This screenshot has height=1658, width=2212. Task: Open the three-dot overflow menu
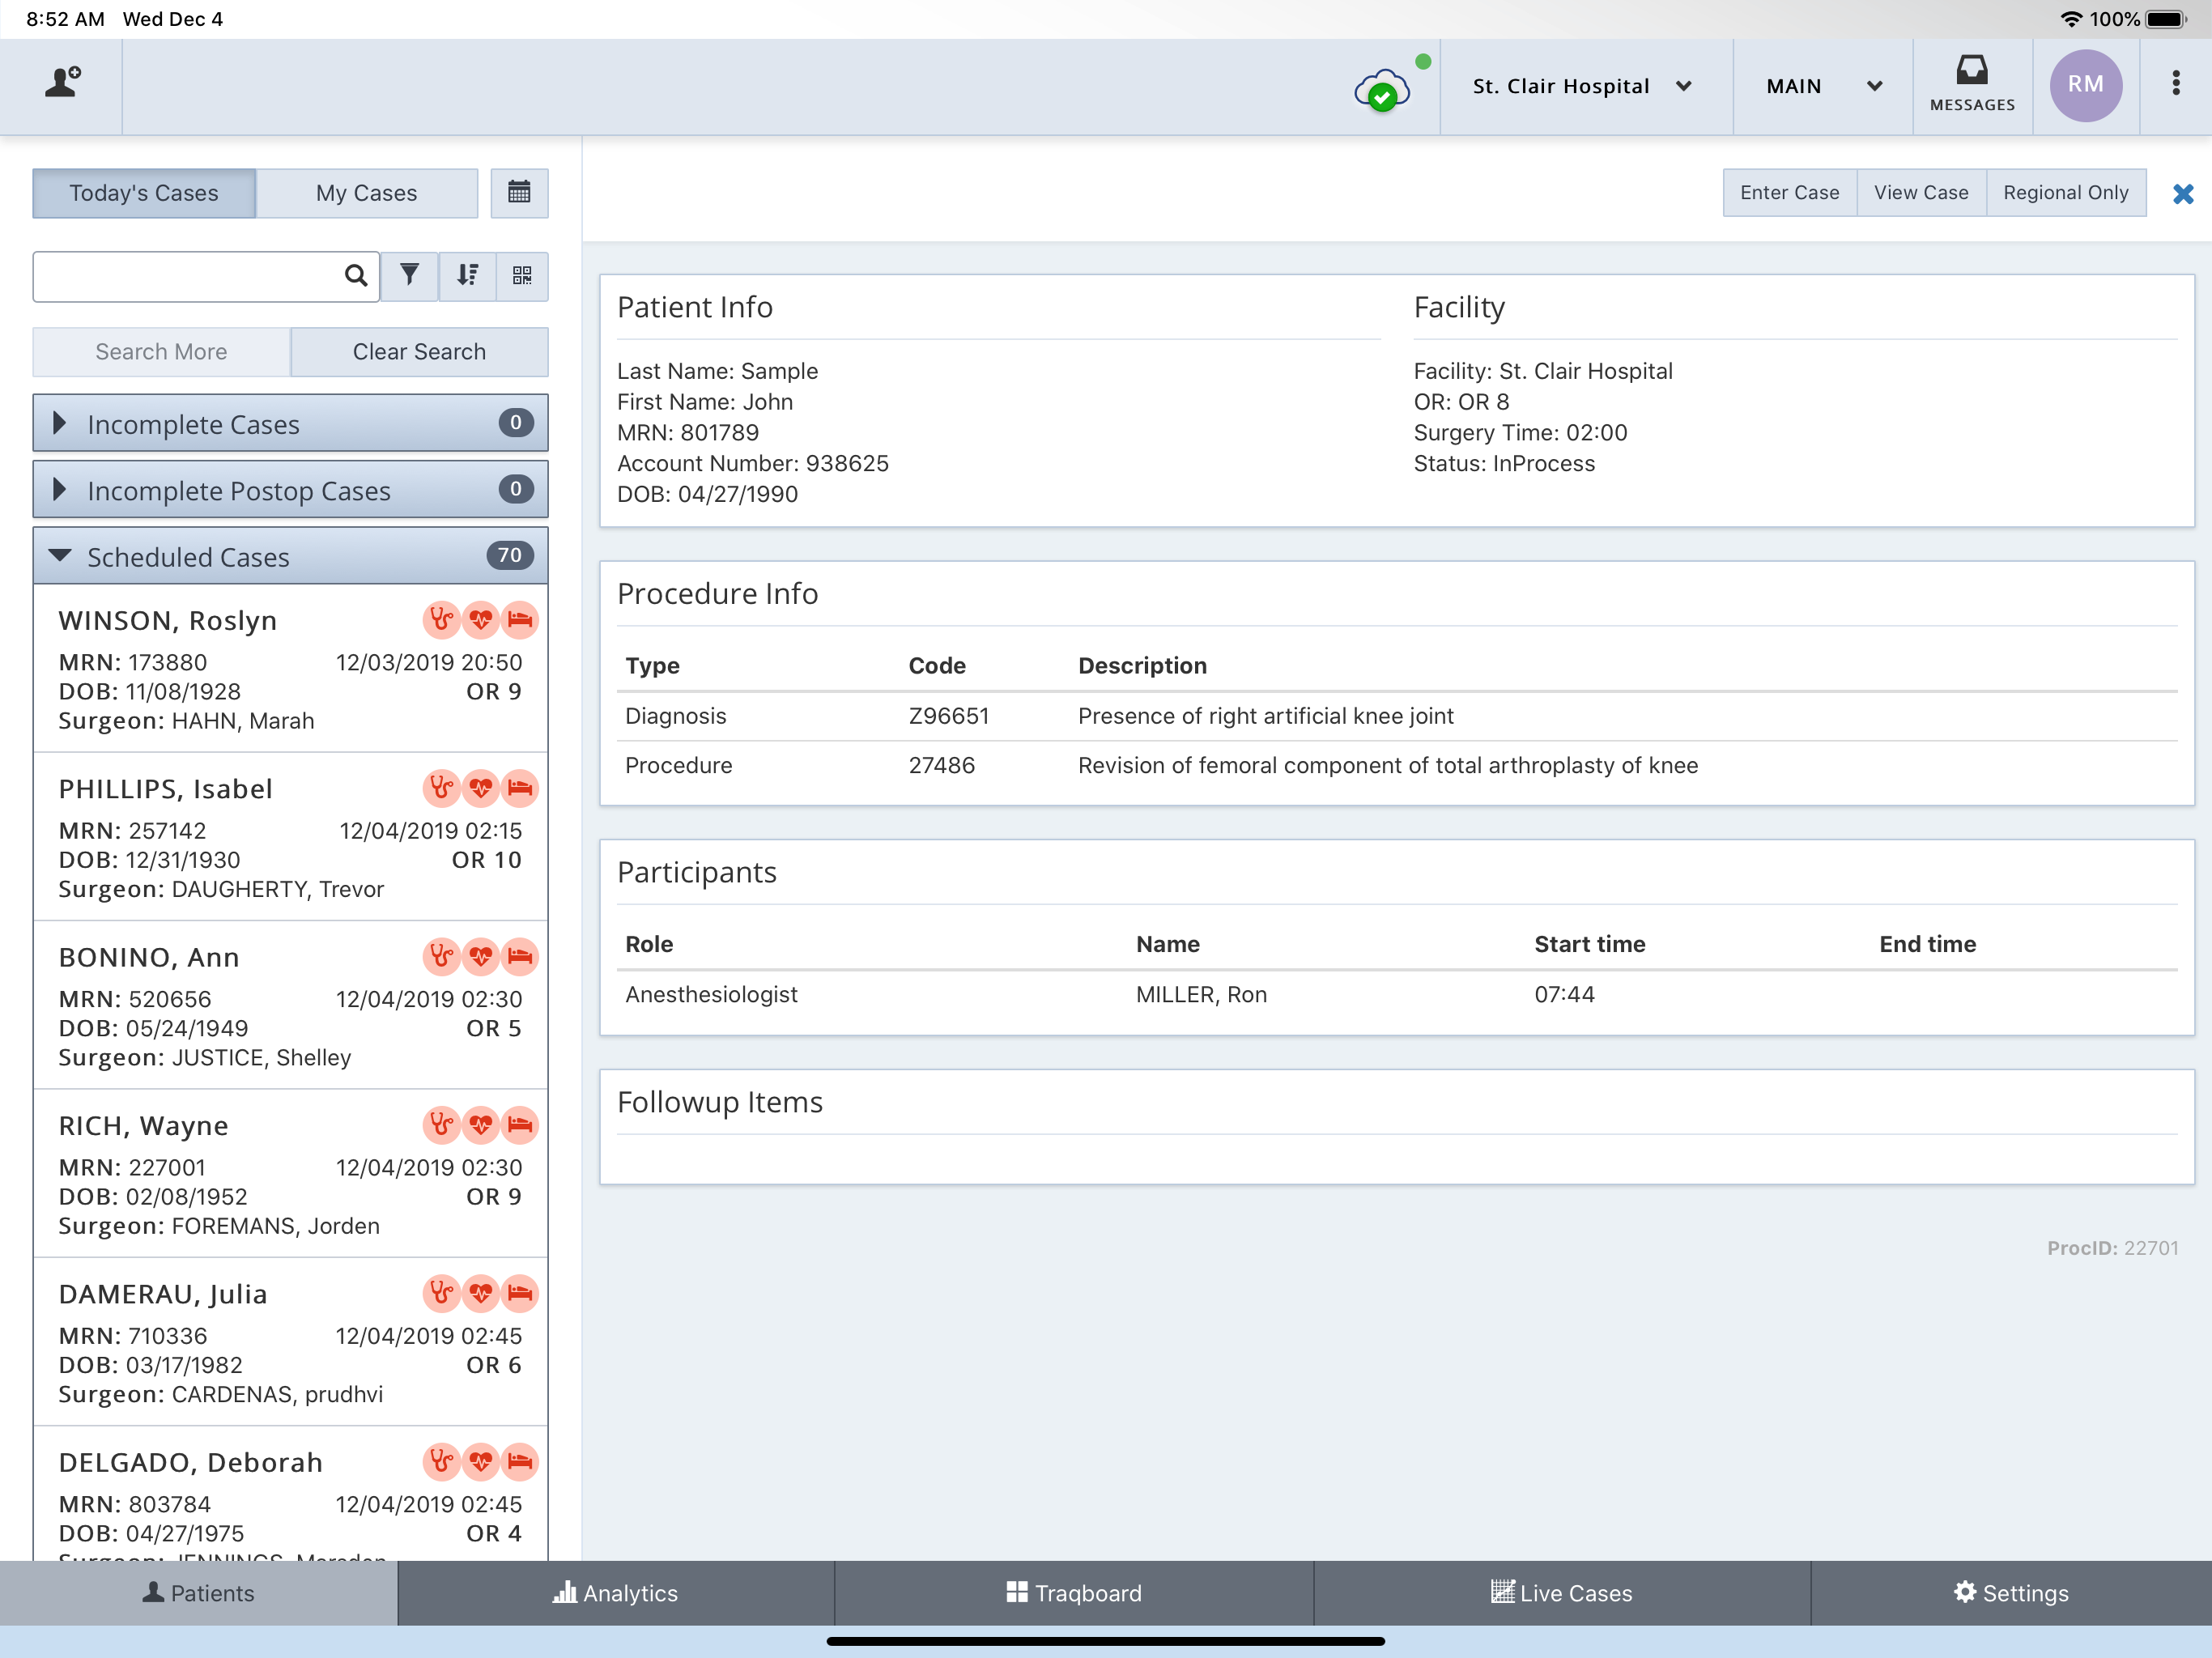point(2175,84)
